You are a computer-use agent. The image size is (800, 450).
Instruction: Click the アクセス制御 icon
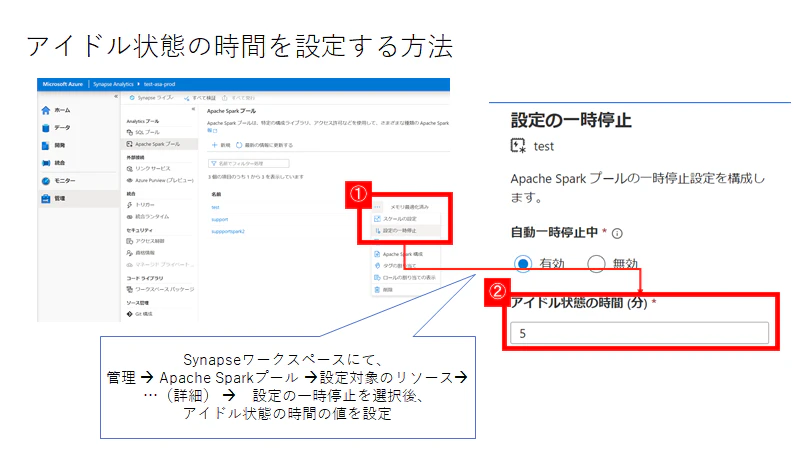click(130, 241)
